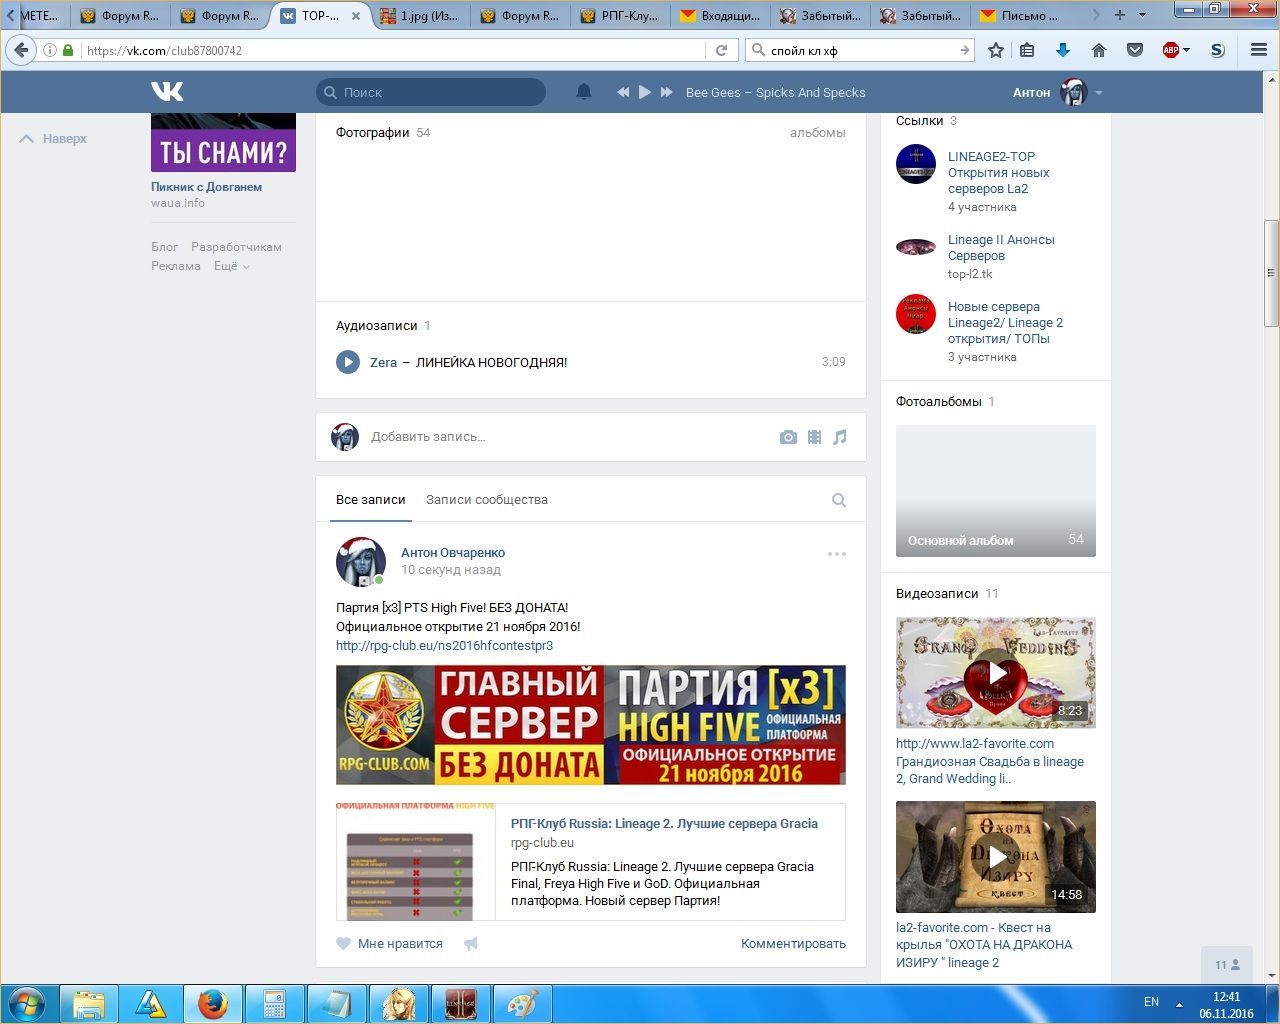This screenshot has width=1280, height=1024.
Task: Play the Bee Gees track in the header
Action: point(645,92)
